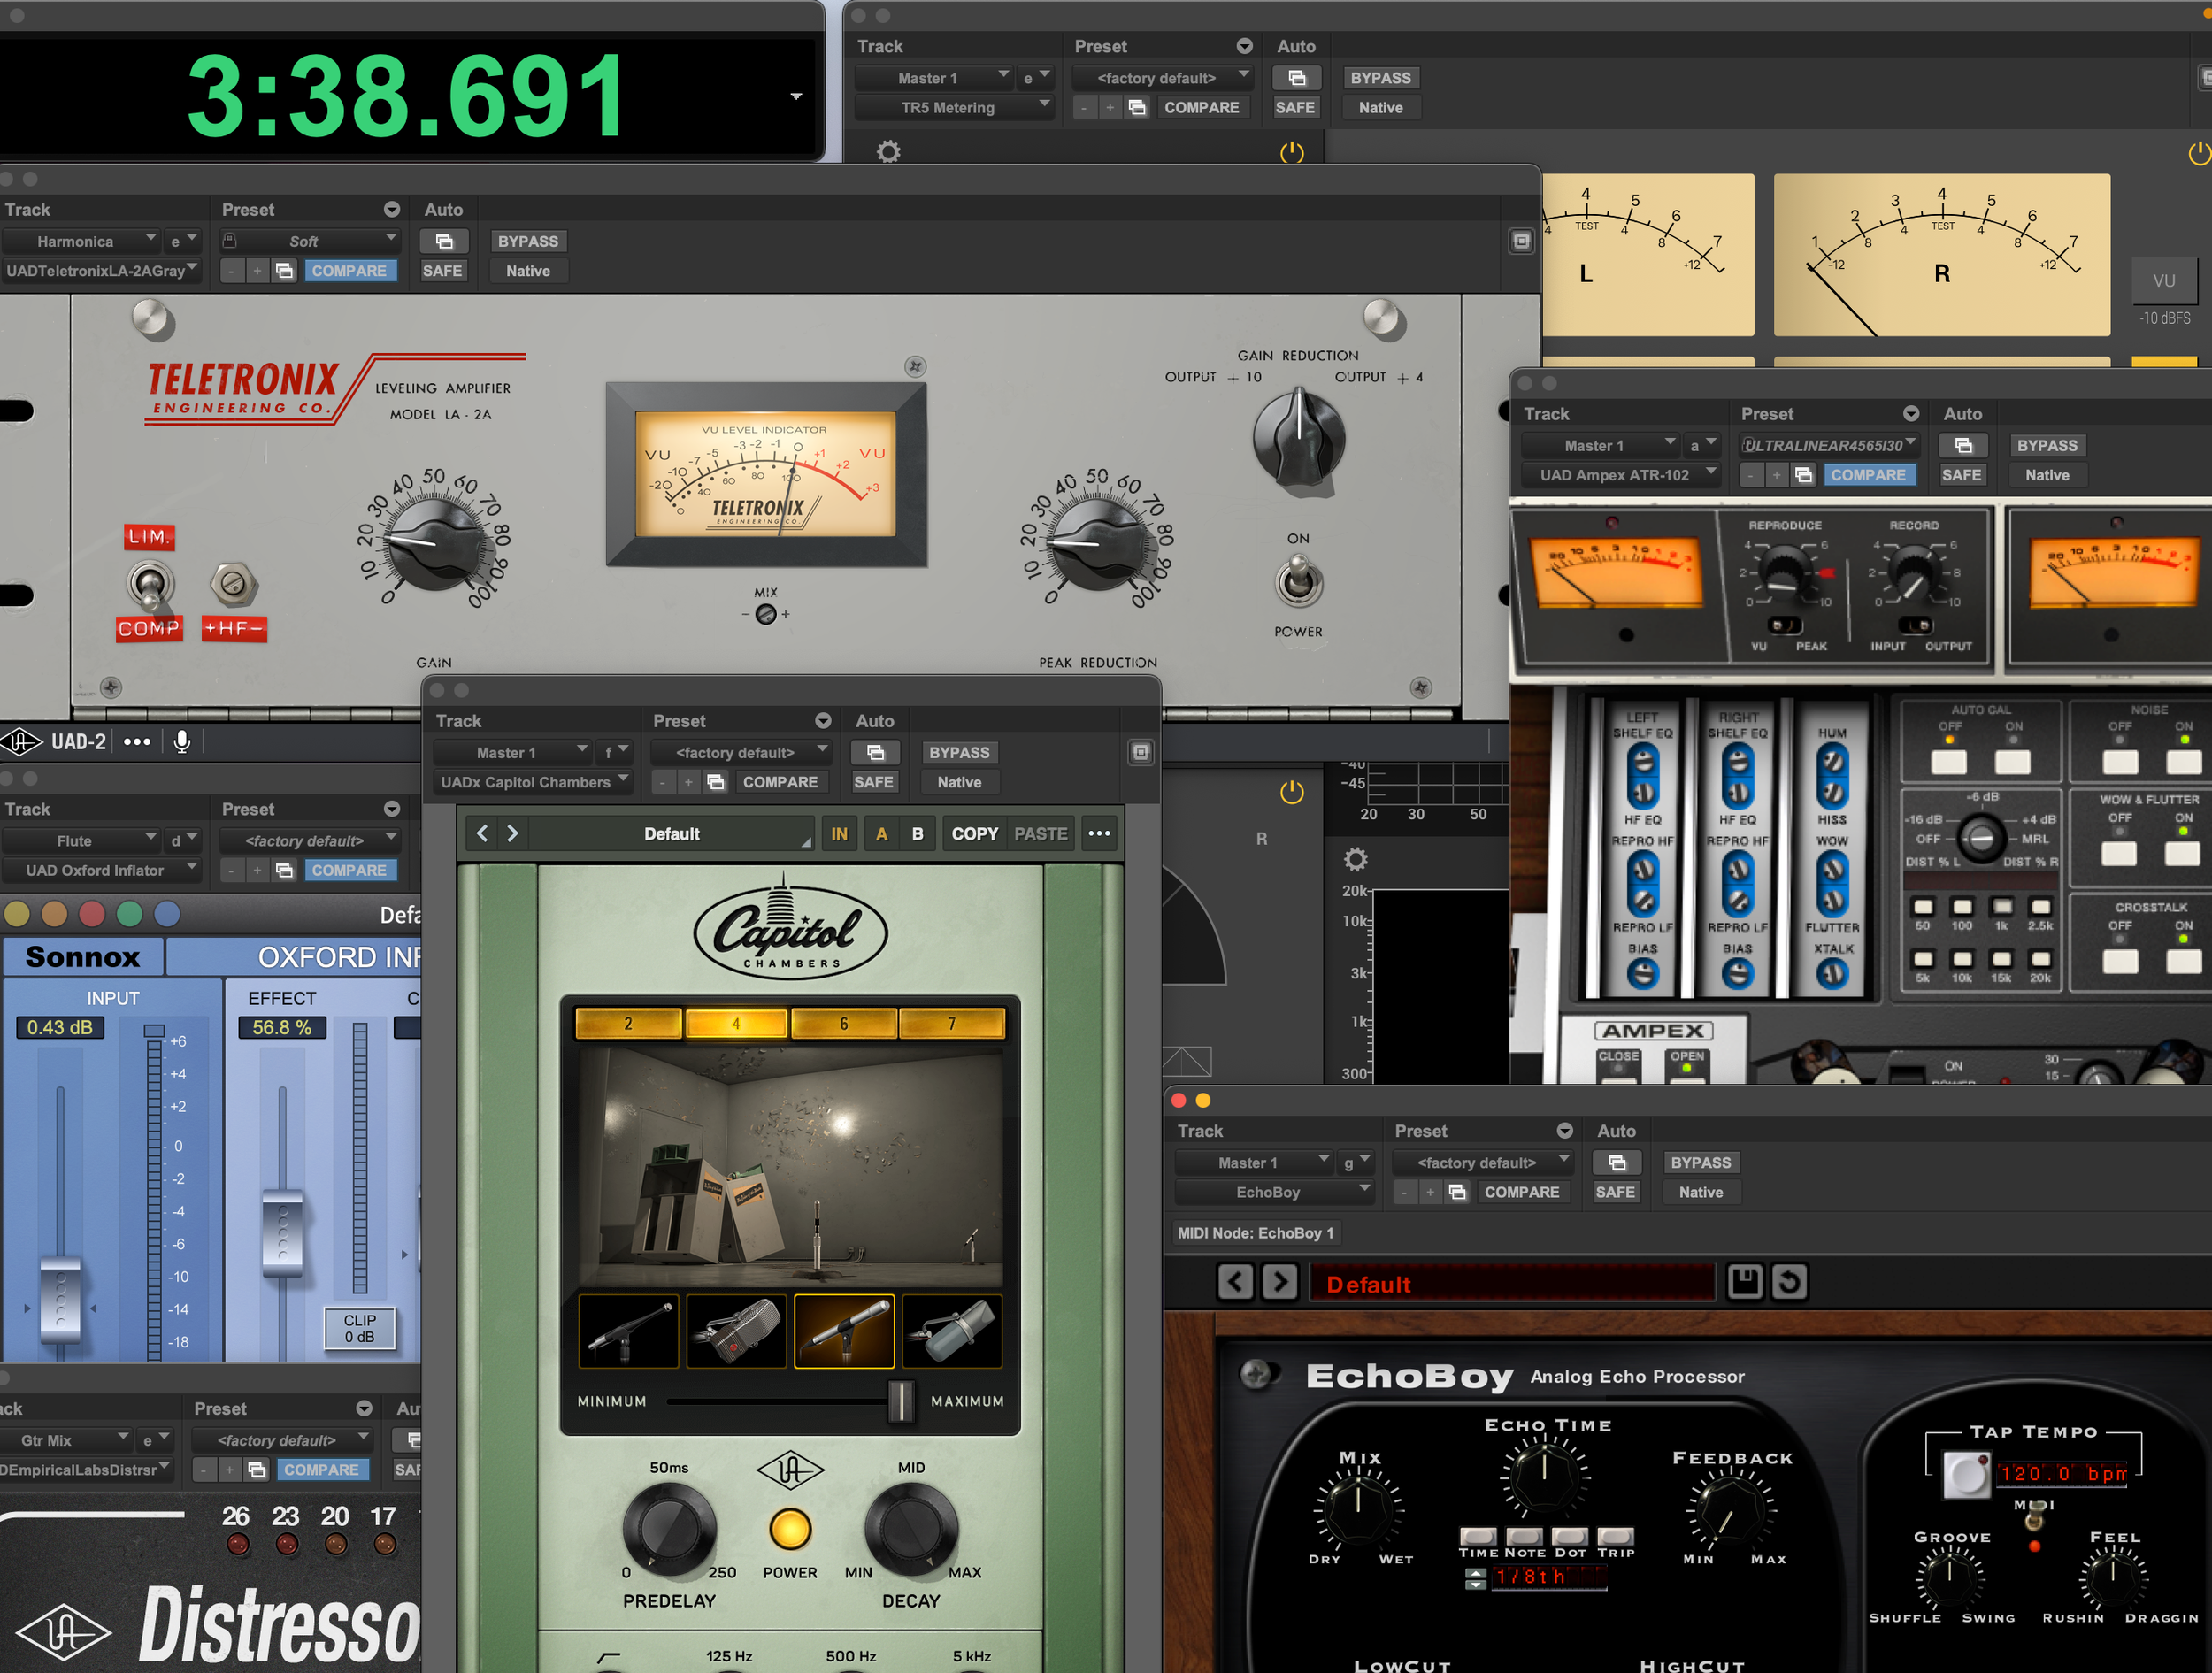This screenshot has width=2212, height=1673.
Task: Click the EchoBoy Tap Tempo pad
Action: tap(1966, 1474)
